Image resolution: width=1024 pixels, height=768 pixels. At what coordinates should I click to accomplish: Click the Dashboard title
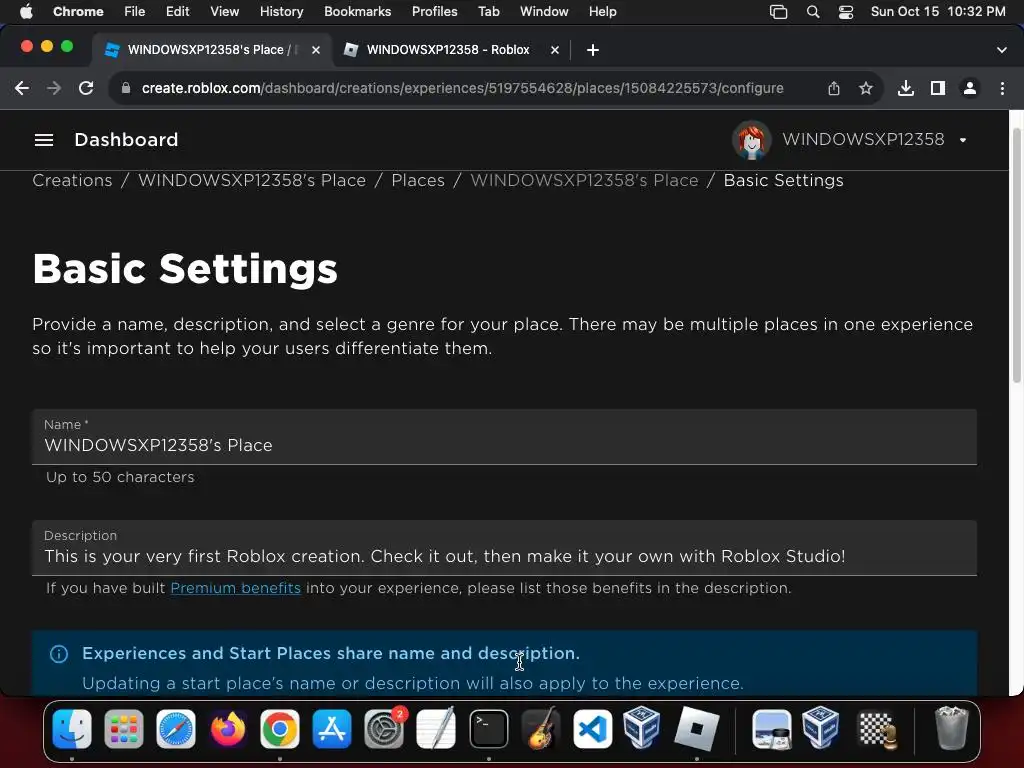[126, 140]
